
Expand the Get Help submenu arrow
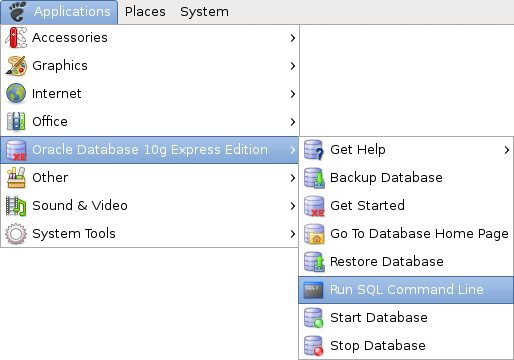click(x=507, y=150)
